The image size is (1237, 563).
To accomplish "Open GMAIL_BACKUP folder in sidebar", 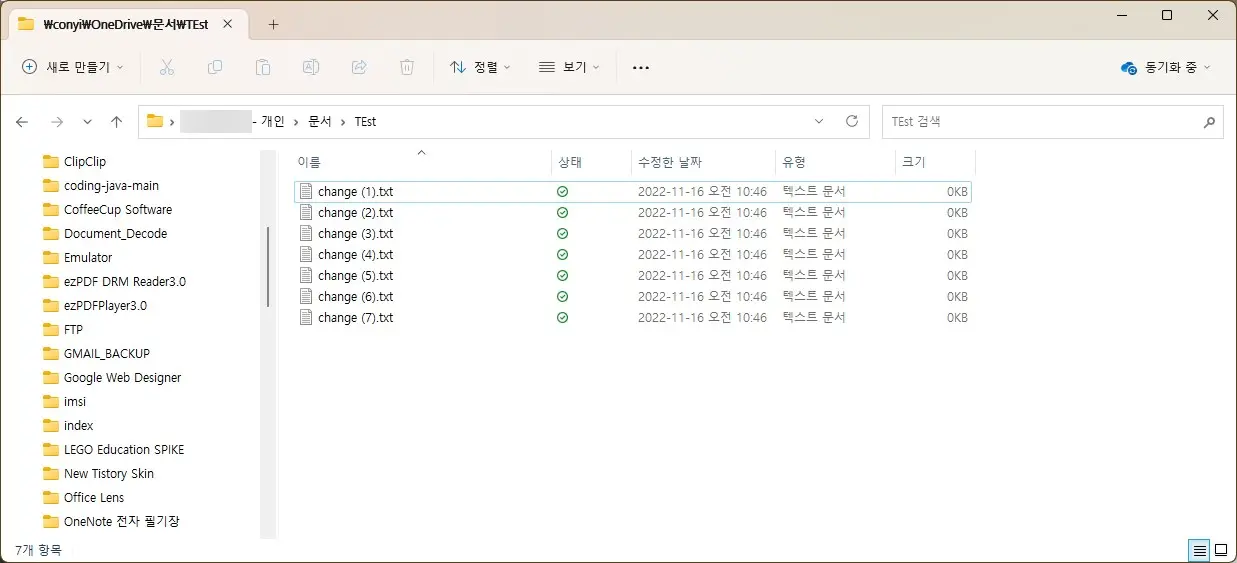I will pos(107,353).
